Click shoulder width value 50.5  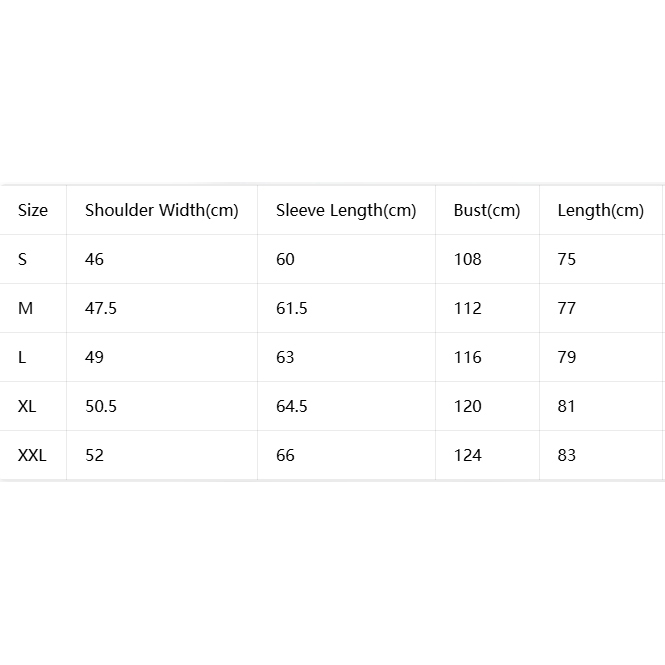101,406
